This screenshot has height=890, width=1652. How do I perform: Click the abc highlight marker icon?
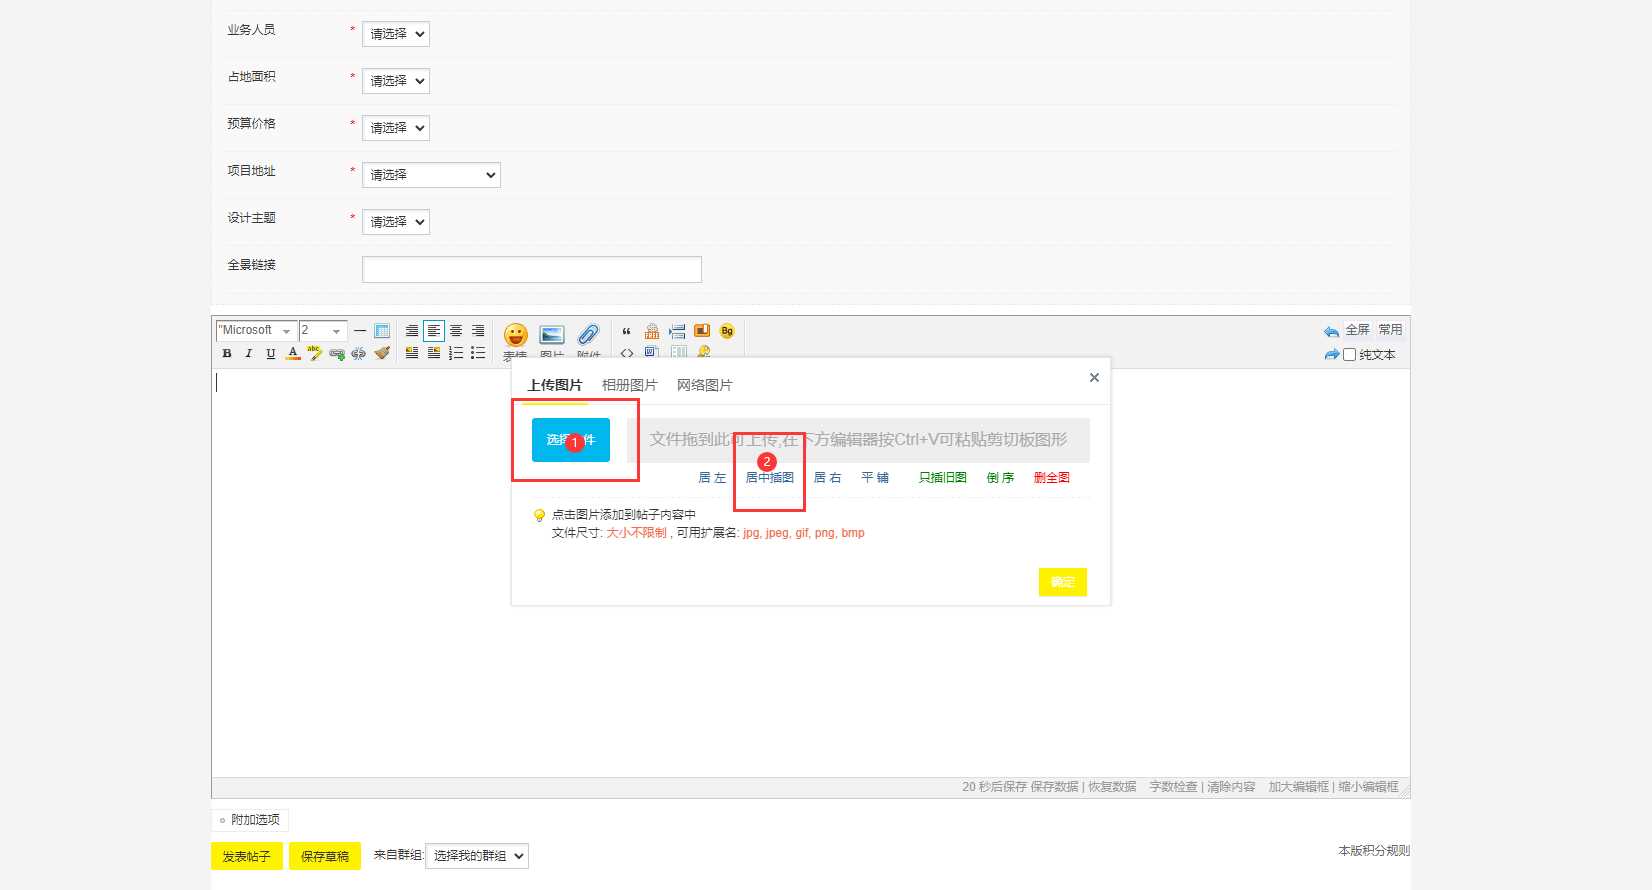[x=315, y=353]
